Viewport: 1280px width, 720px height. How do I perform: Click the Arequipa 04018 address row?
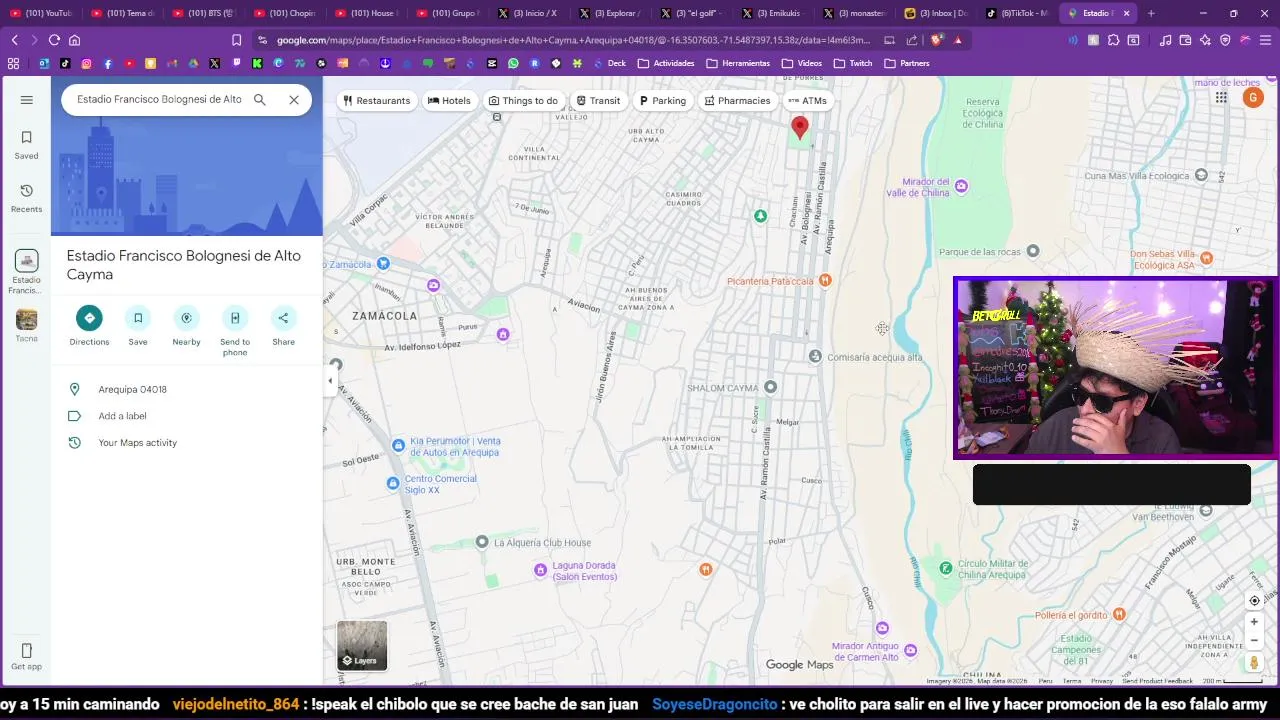[187, 389]
